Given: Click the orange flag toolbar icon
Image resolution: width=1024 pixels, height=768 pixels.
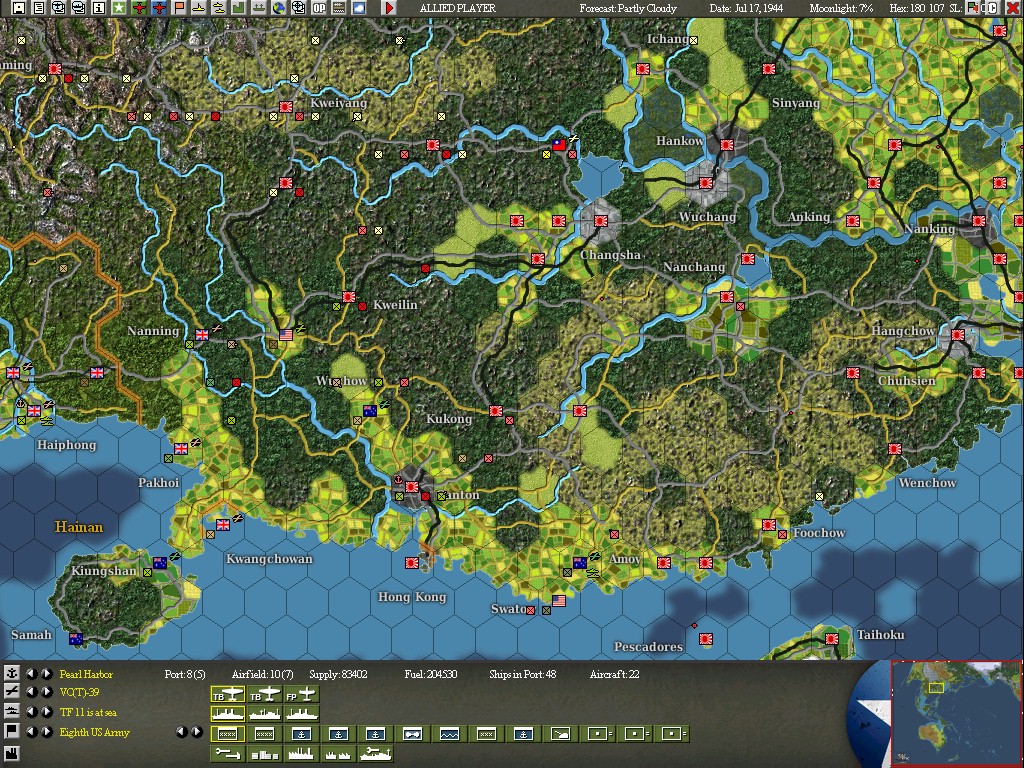Looking at the screenshot, I should point(179,8).
